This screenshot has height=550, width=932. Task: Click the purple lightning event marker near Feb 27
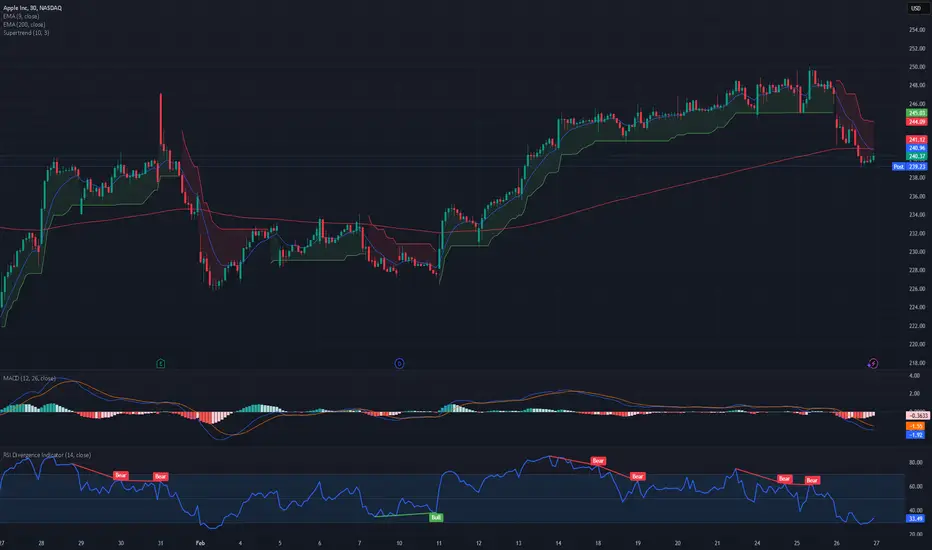[873, 363]
